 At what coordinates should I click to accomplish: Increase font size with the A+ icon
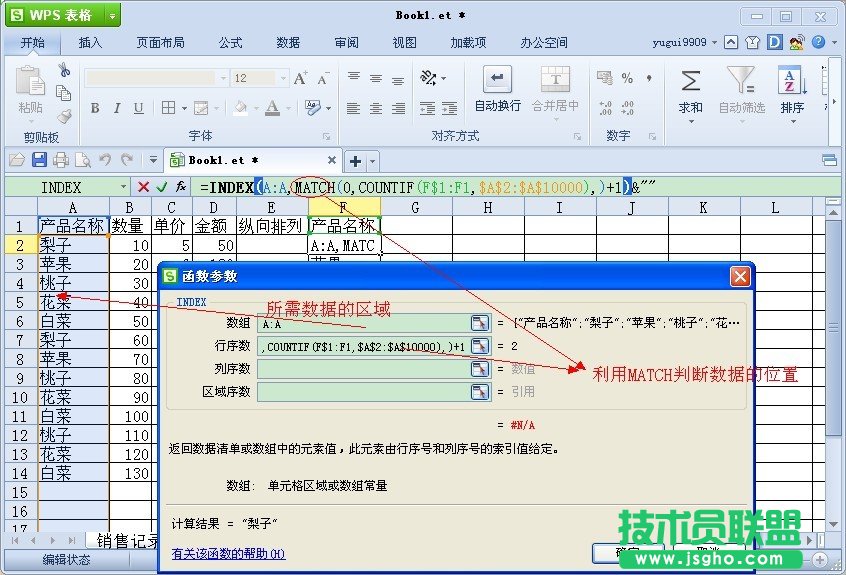point(301,78)
